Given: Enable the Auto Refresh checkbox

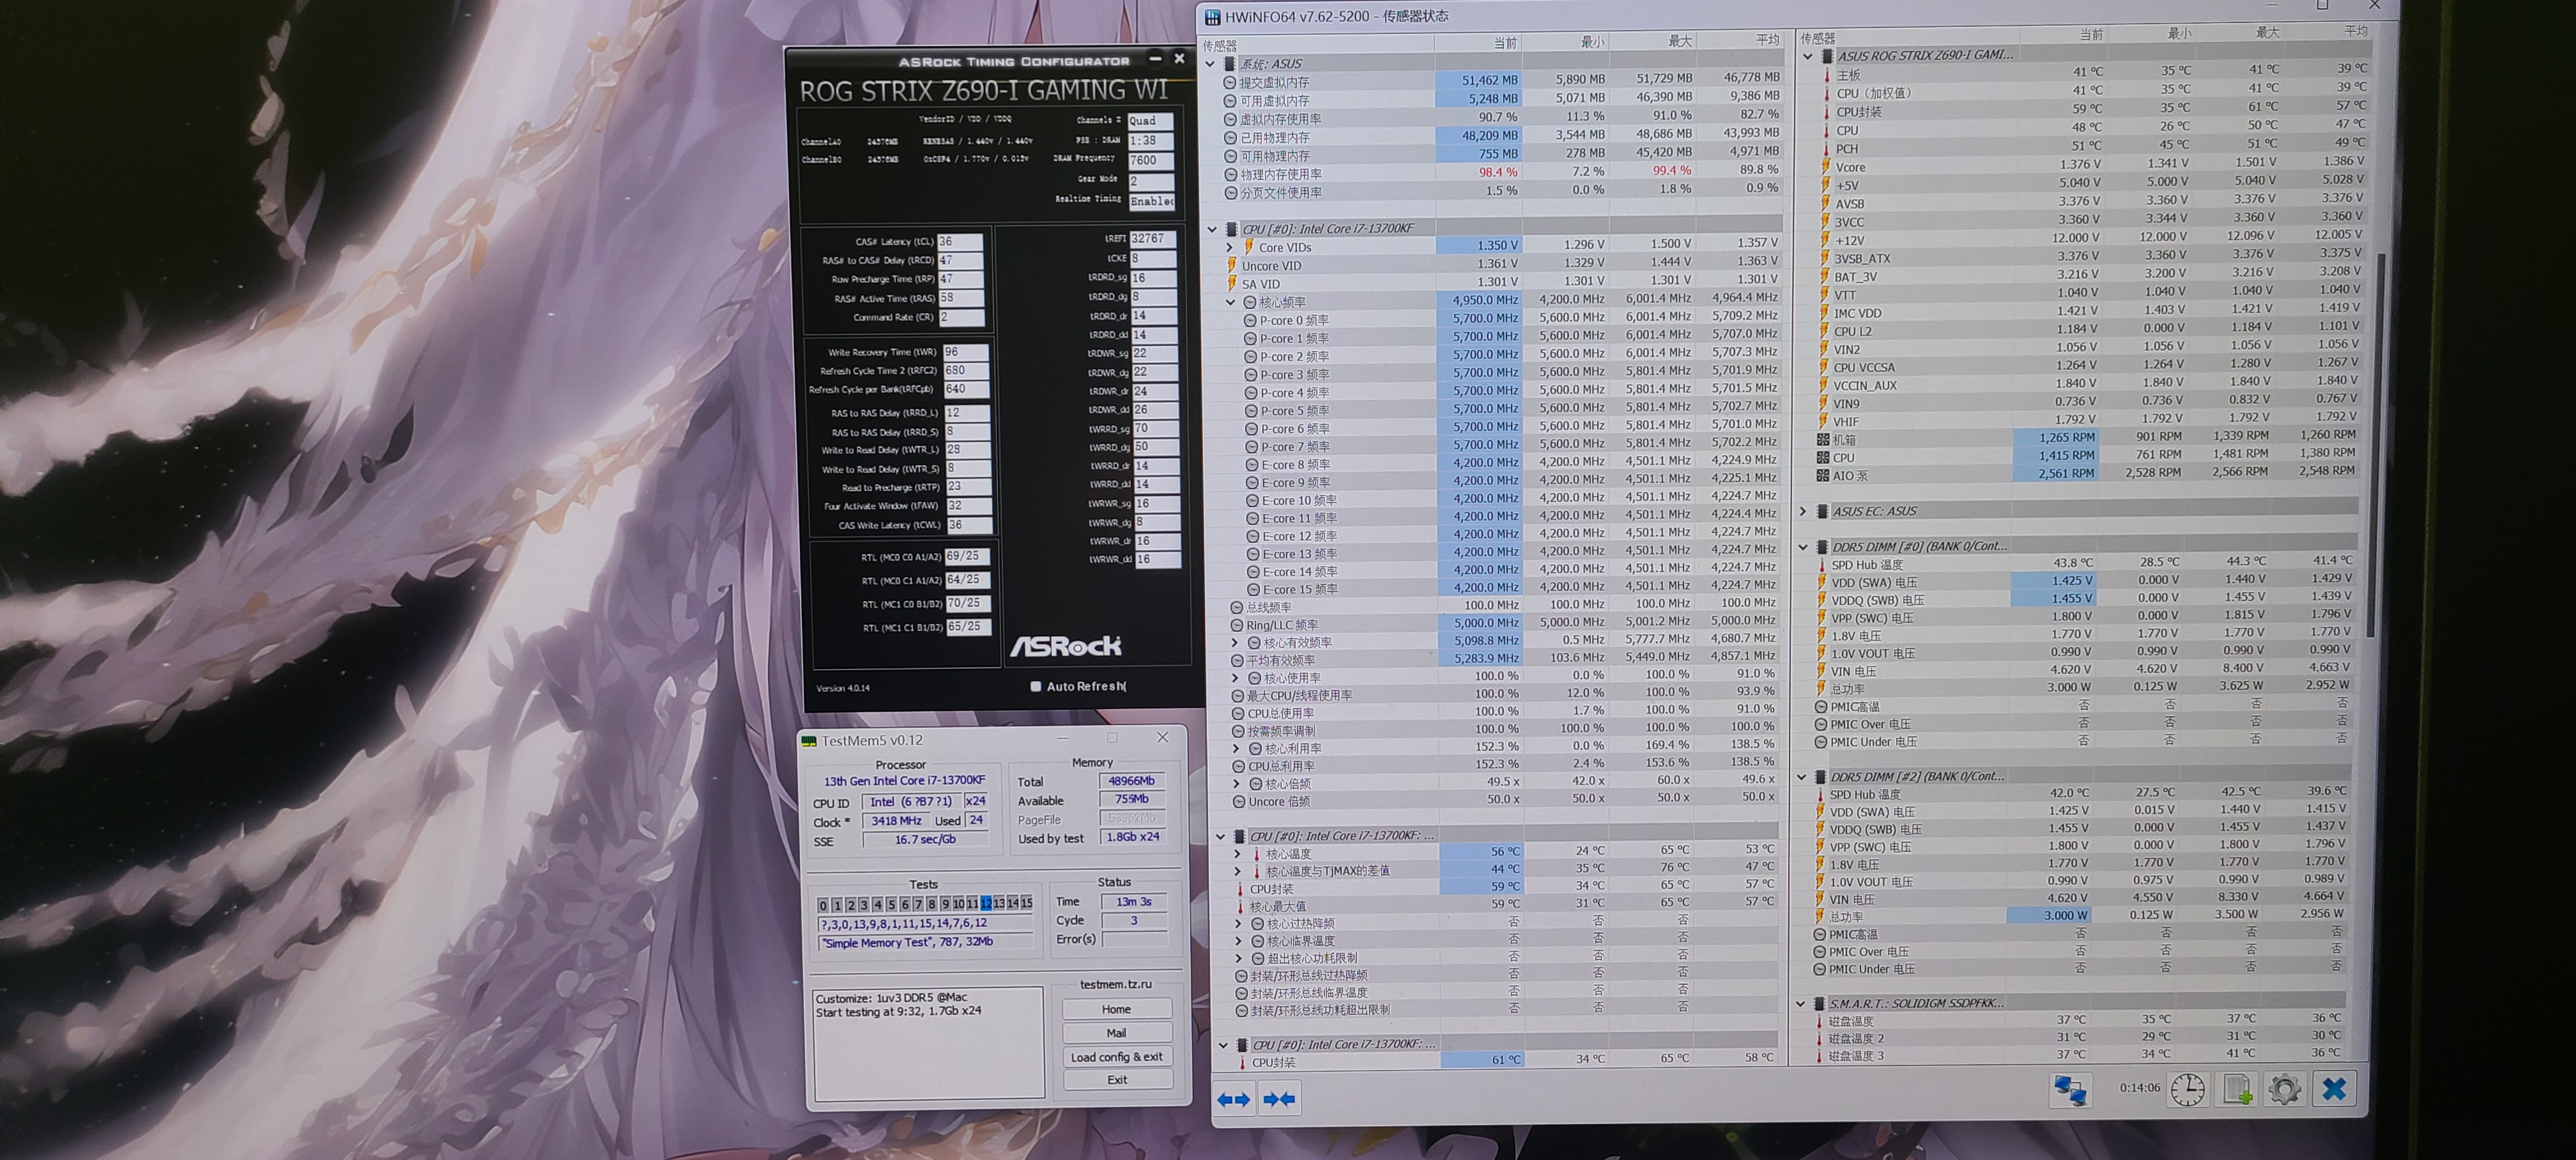Looking at the screenshot, I should [x=1036, y=686].
